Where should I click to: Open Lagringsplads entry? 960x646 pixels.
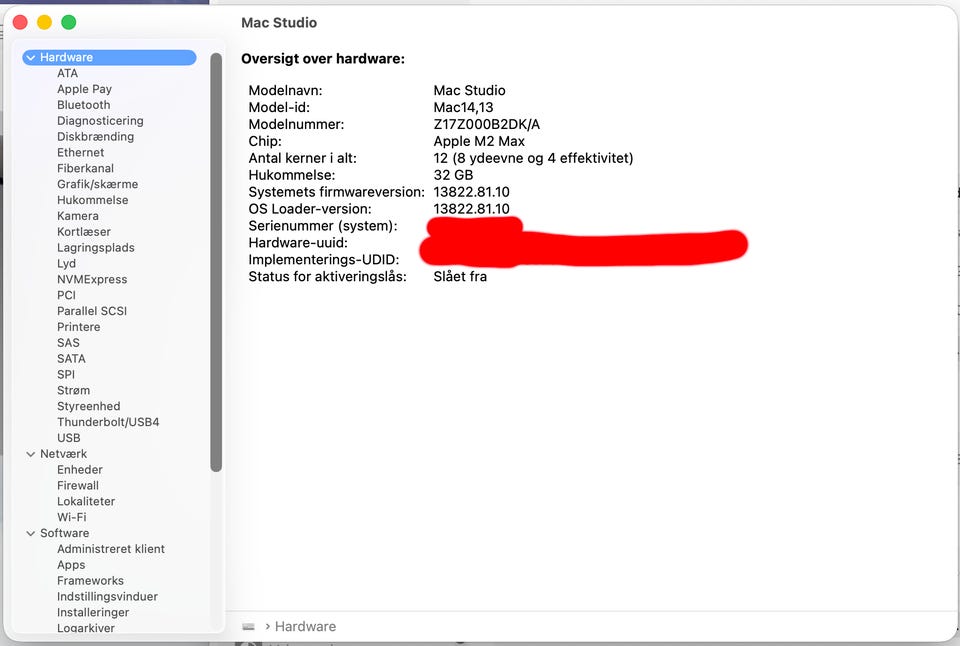point(96,248)
